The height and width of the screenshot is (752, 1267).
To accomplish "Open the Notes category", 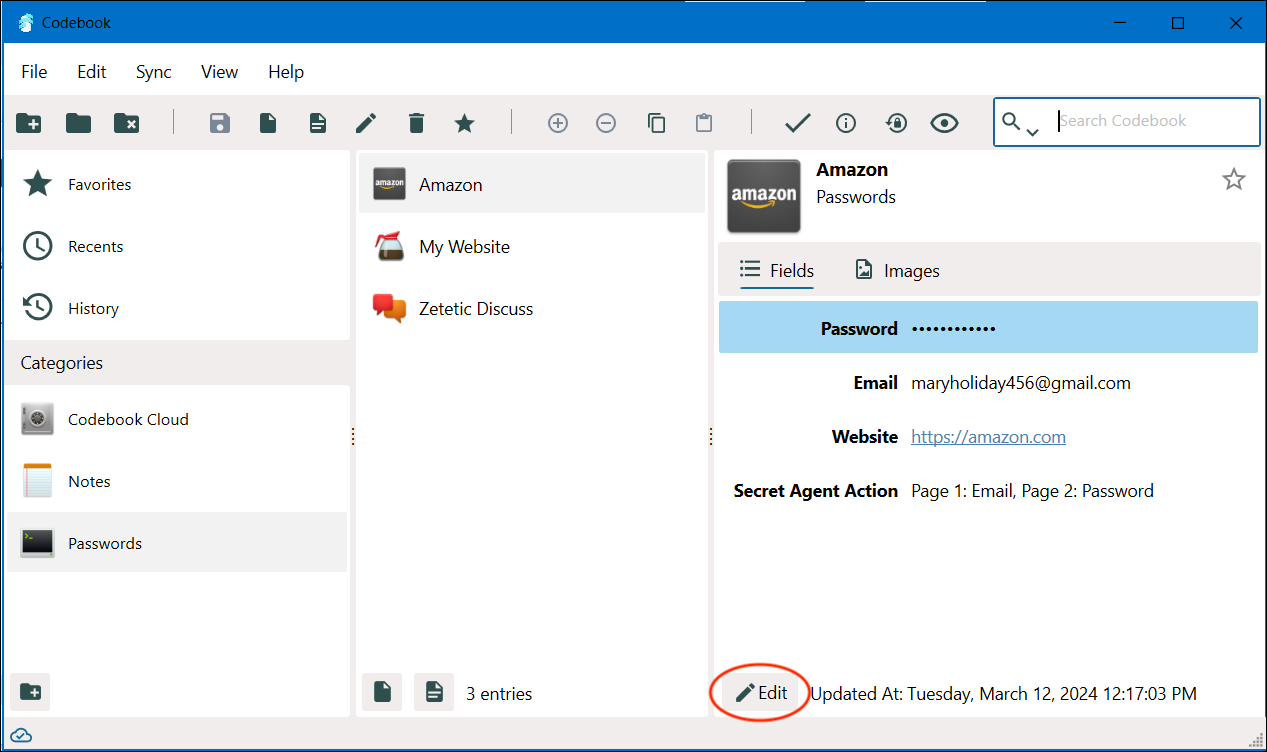I will coord(177,481).
